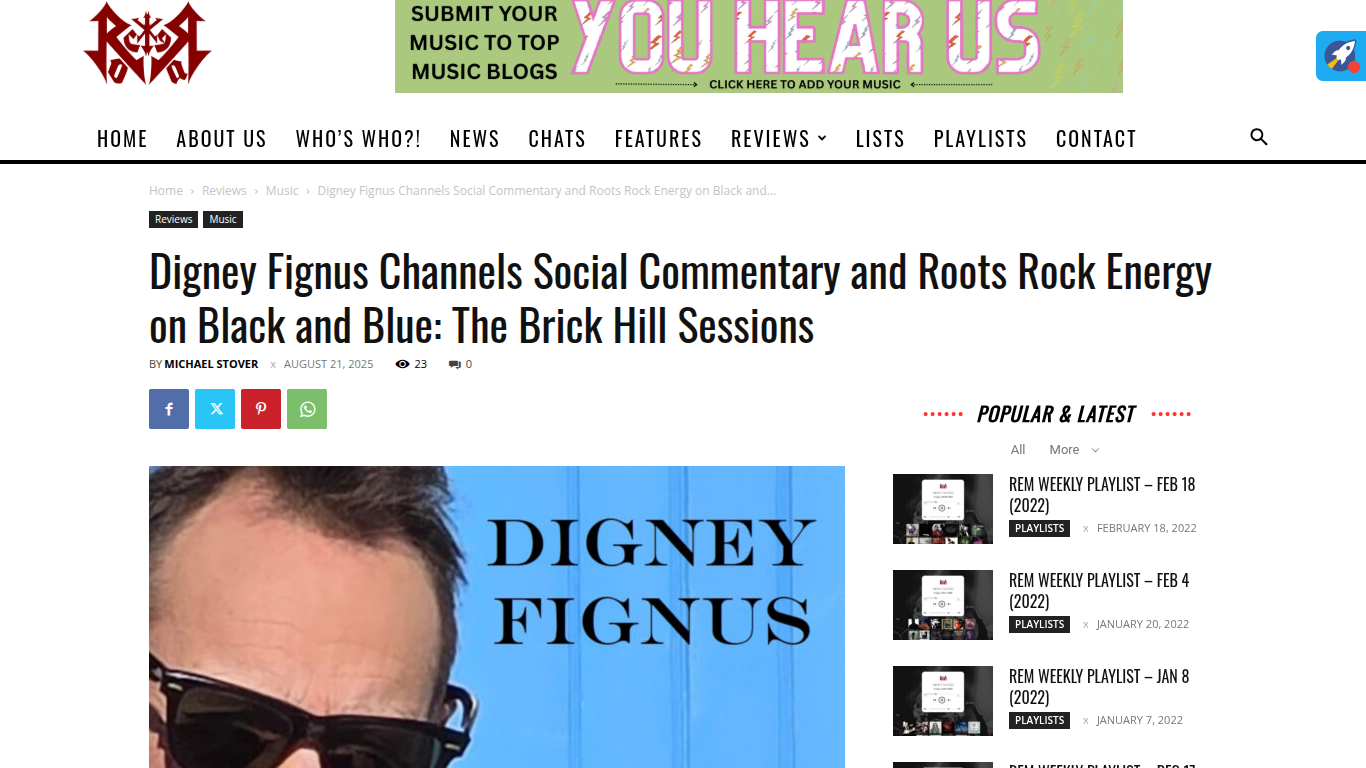The width and height of the screenshot is (1366, 768).
Task: Click the red site logo
Action: pos(148,44)
